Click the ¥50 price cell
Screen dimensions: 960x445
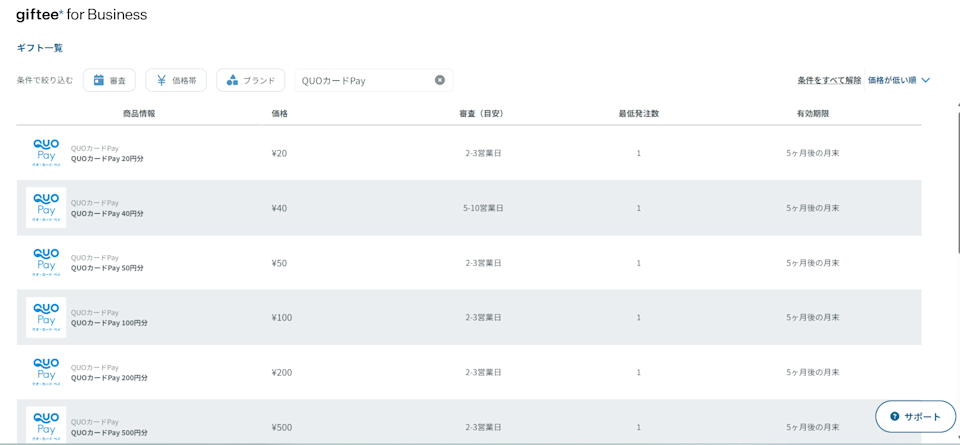click(x=279, y=263)
